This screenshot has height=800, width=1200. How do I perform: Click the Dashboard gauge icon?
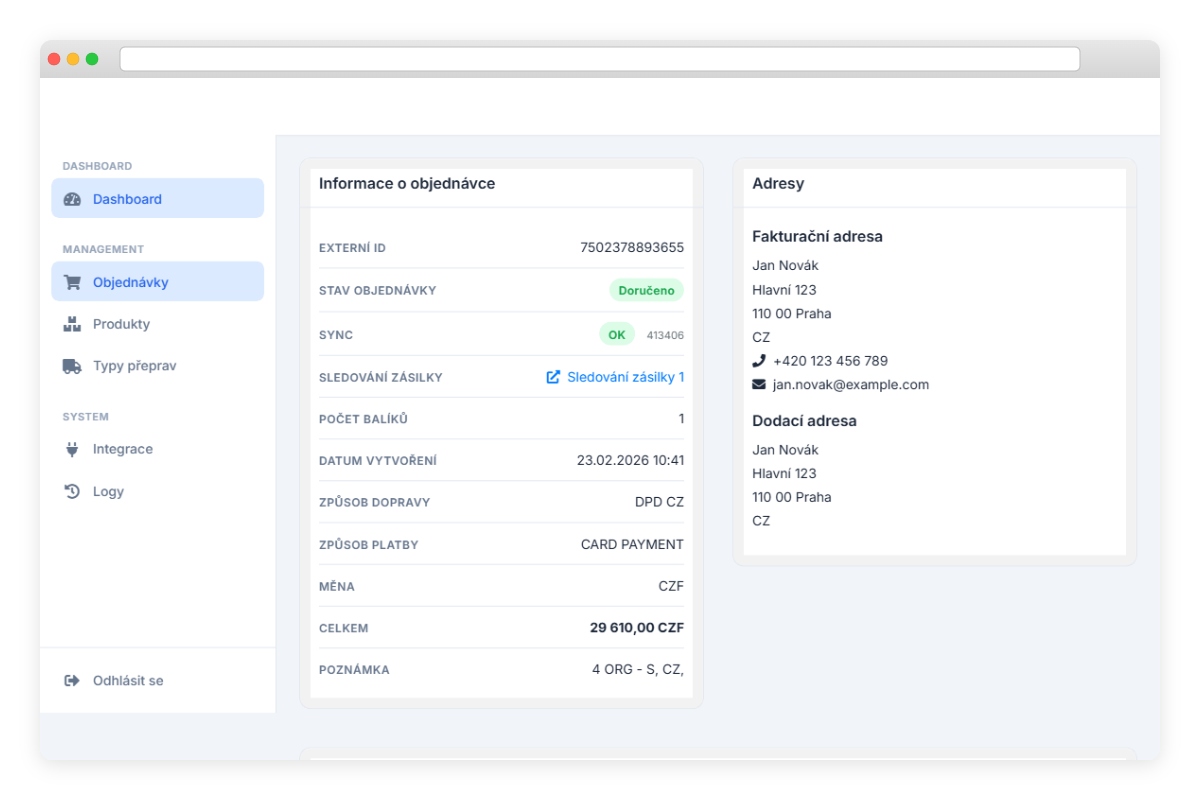pyautogui.click(x=72, y=199)
